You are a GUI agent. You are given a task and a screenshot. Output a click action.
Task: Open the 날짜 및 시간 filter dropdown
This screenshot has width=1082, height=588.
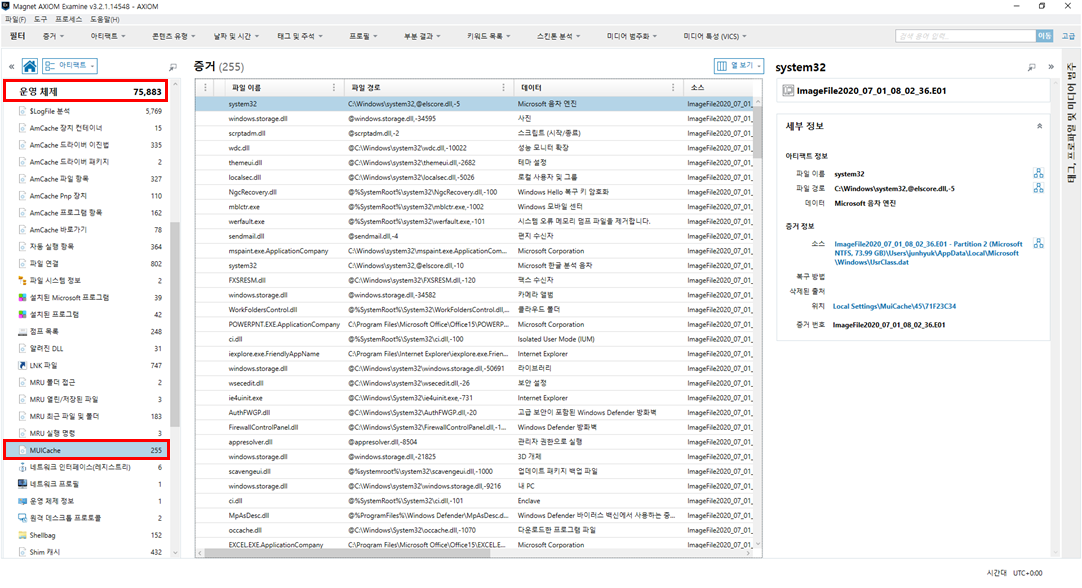click(236, 37)
